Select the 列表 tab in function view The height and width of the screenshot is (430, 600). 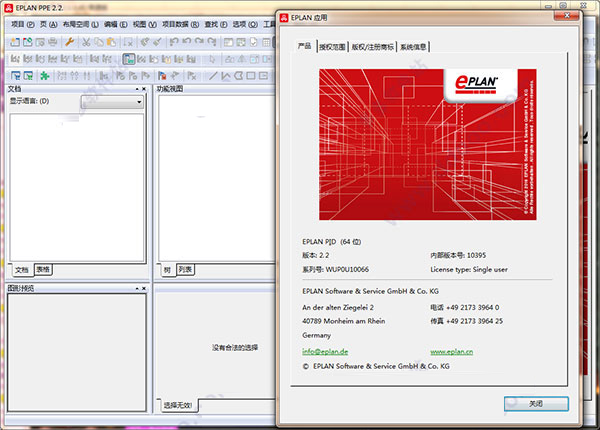(185, 269)
